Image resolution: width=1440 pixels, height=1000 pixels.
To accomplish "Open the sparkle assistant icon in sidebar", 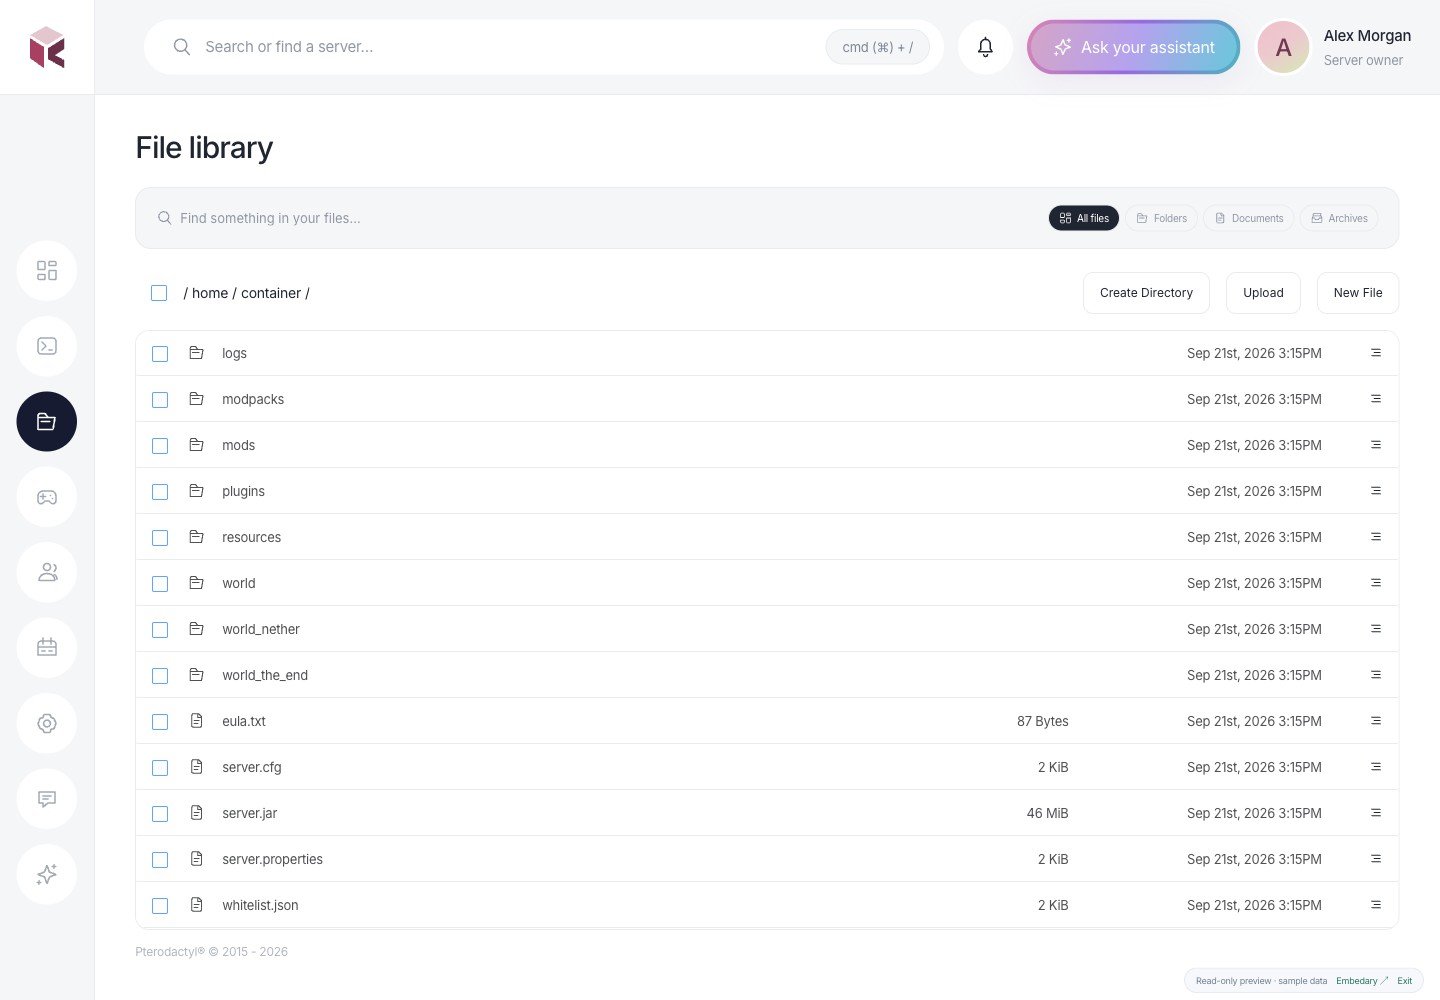I will point(47,874).
